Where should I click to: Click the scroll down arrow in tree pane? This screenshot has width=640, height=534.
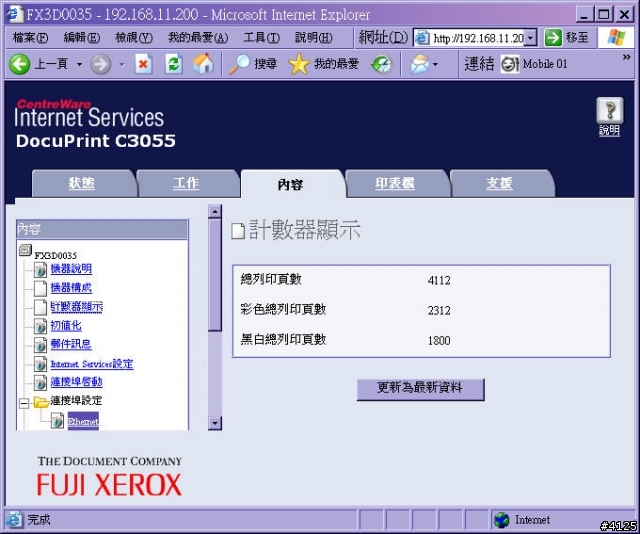215,423
